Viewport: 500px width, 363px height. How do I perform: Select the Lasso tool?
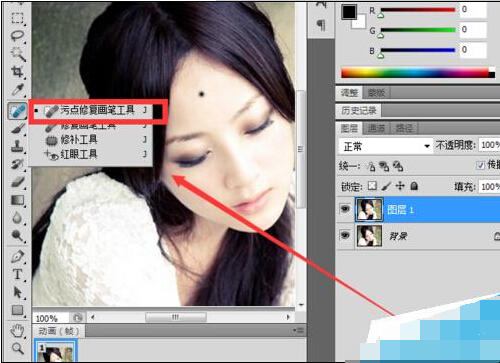17,36
